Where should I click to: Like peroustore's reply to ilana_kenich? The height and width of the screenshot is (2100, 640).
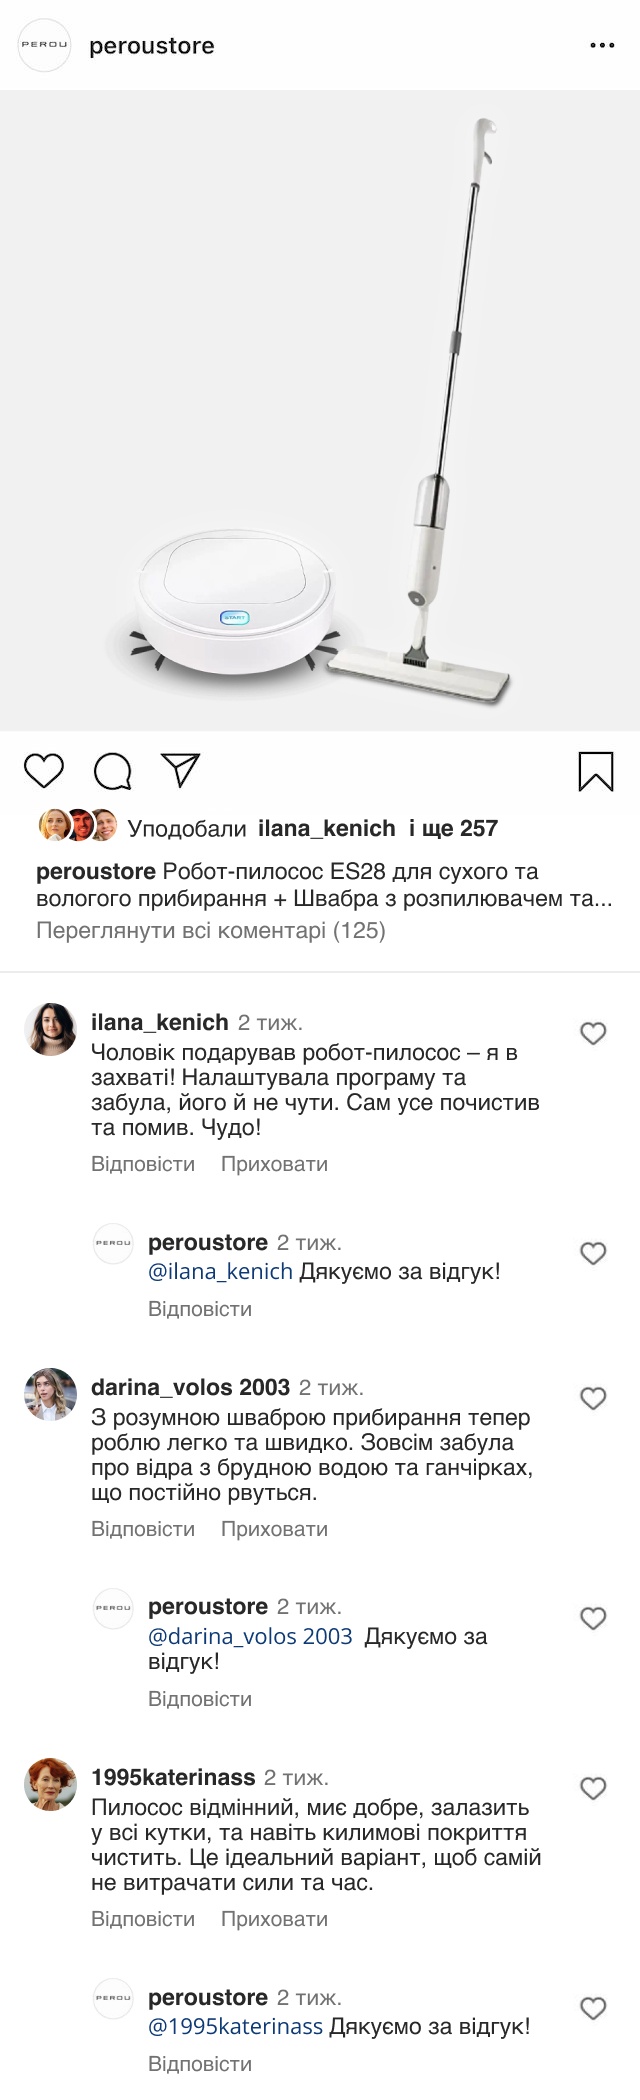tap(594, 1253)
